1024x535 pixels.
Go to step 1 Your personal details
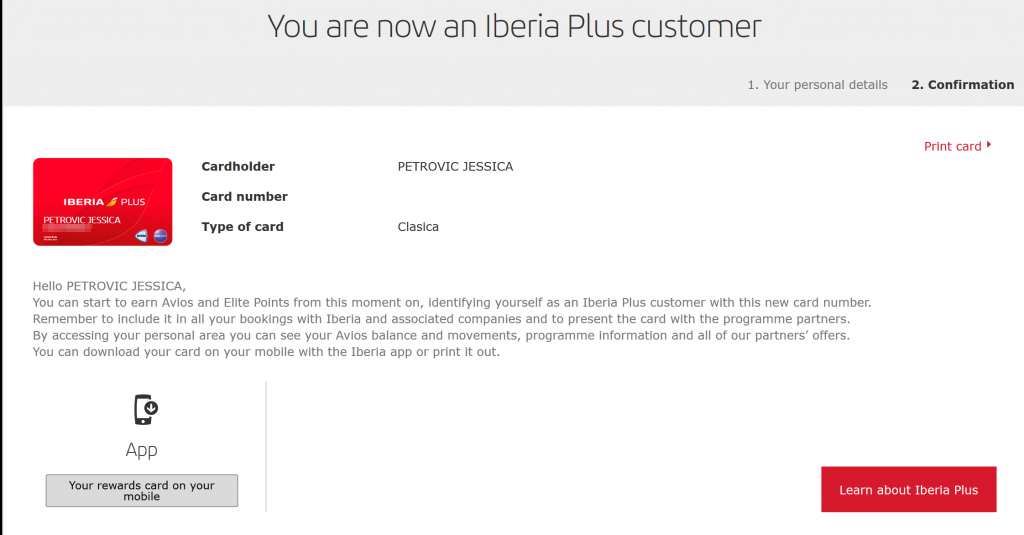coord(818,85)
